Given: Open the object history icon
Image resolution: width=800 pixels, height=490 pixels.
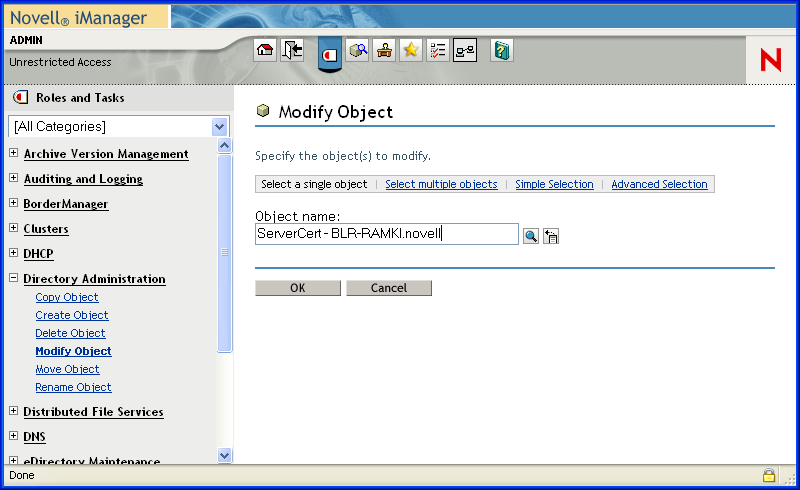Looking at the screenshot, I should 551,236.
